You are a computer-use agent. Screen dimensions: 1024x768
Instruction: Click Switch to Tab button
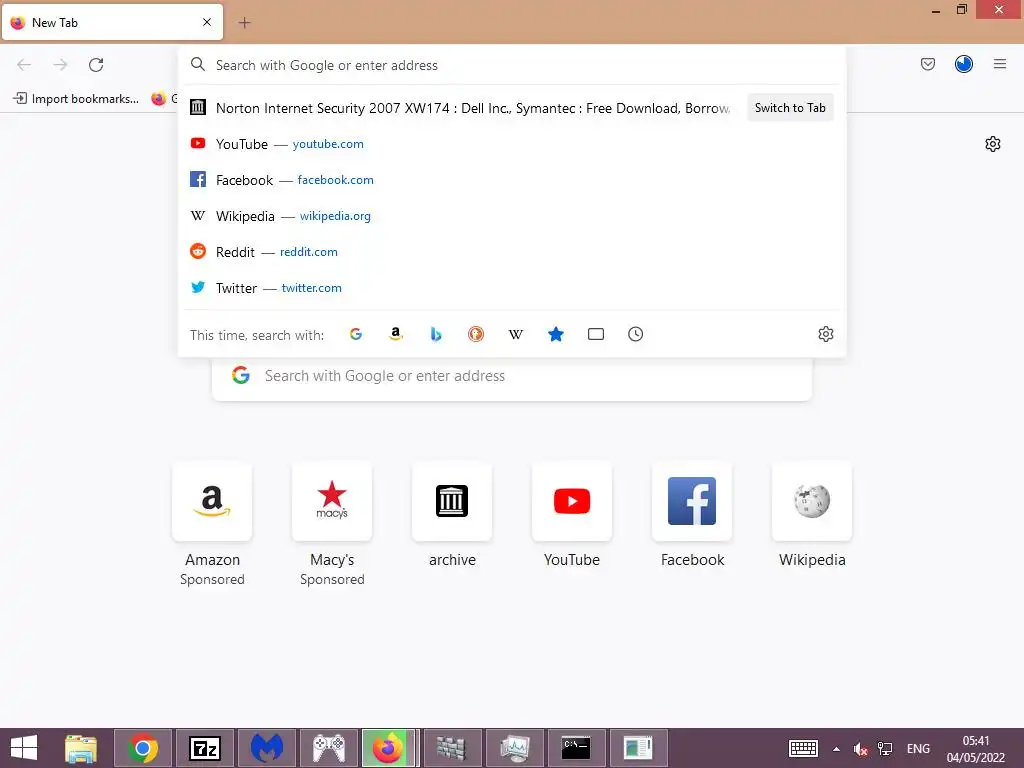(x=790, y=108)
